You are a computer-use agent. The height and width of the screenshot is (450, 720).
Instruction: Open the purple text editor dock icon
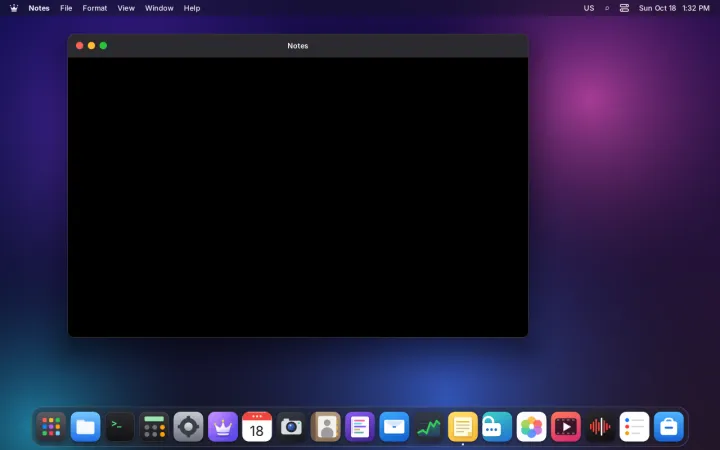pos(360,427)
